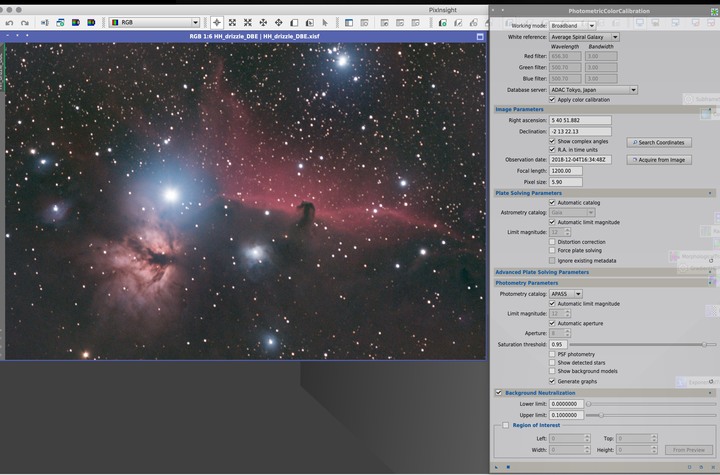Uncheck Apply color calibration
The image size is (720, 475).
(553, 99)
